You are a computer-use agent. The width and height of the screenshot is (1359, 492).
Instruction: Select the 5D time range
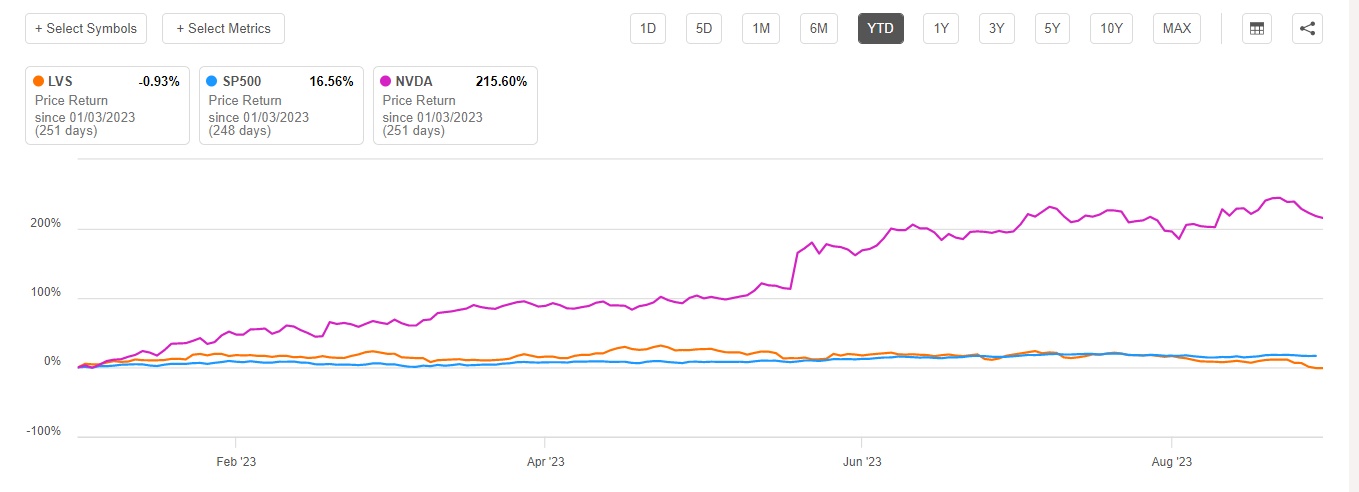pyautogui.click(x=704, y=28)
